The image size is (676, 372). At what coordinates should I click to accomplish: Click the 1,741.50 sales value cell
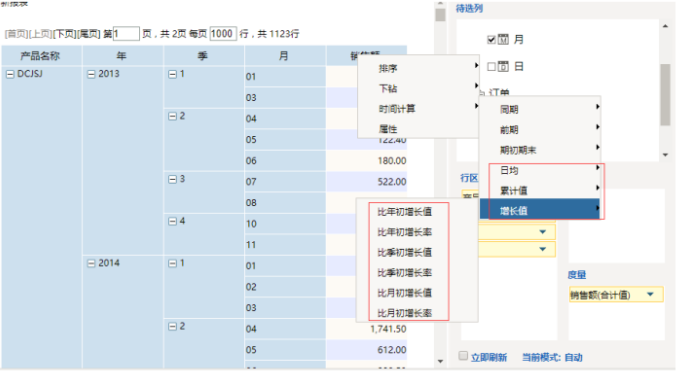pos(366,329)
